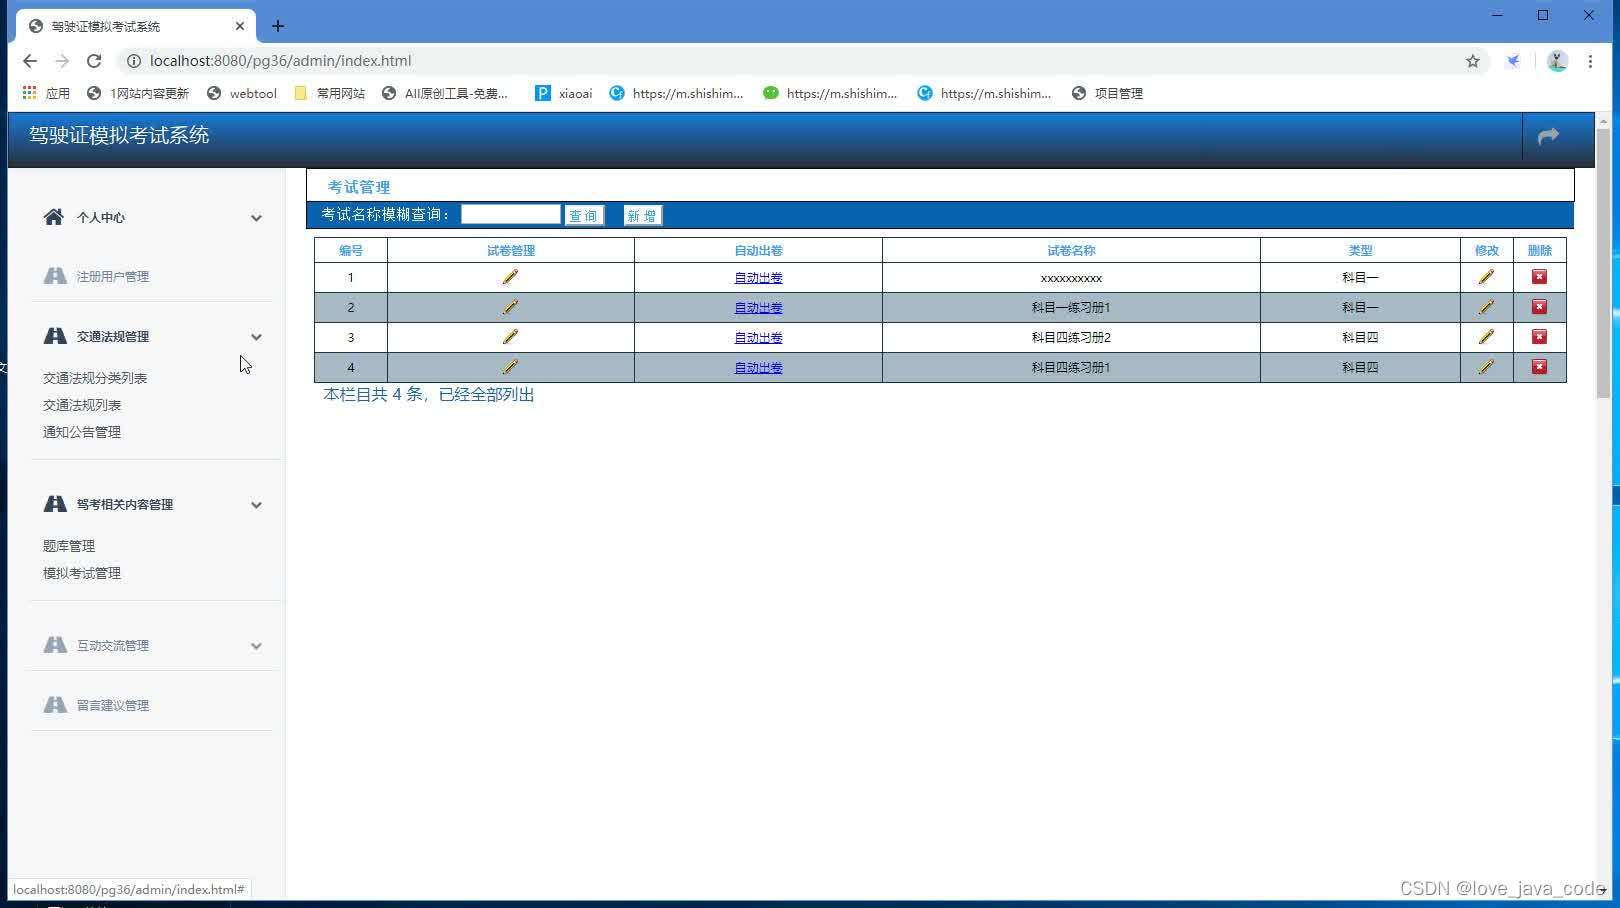Open 注册用户管理 in the sidebar
The height and width of the screenshot is (908, 1620).
pos(113,276)
